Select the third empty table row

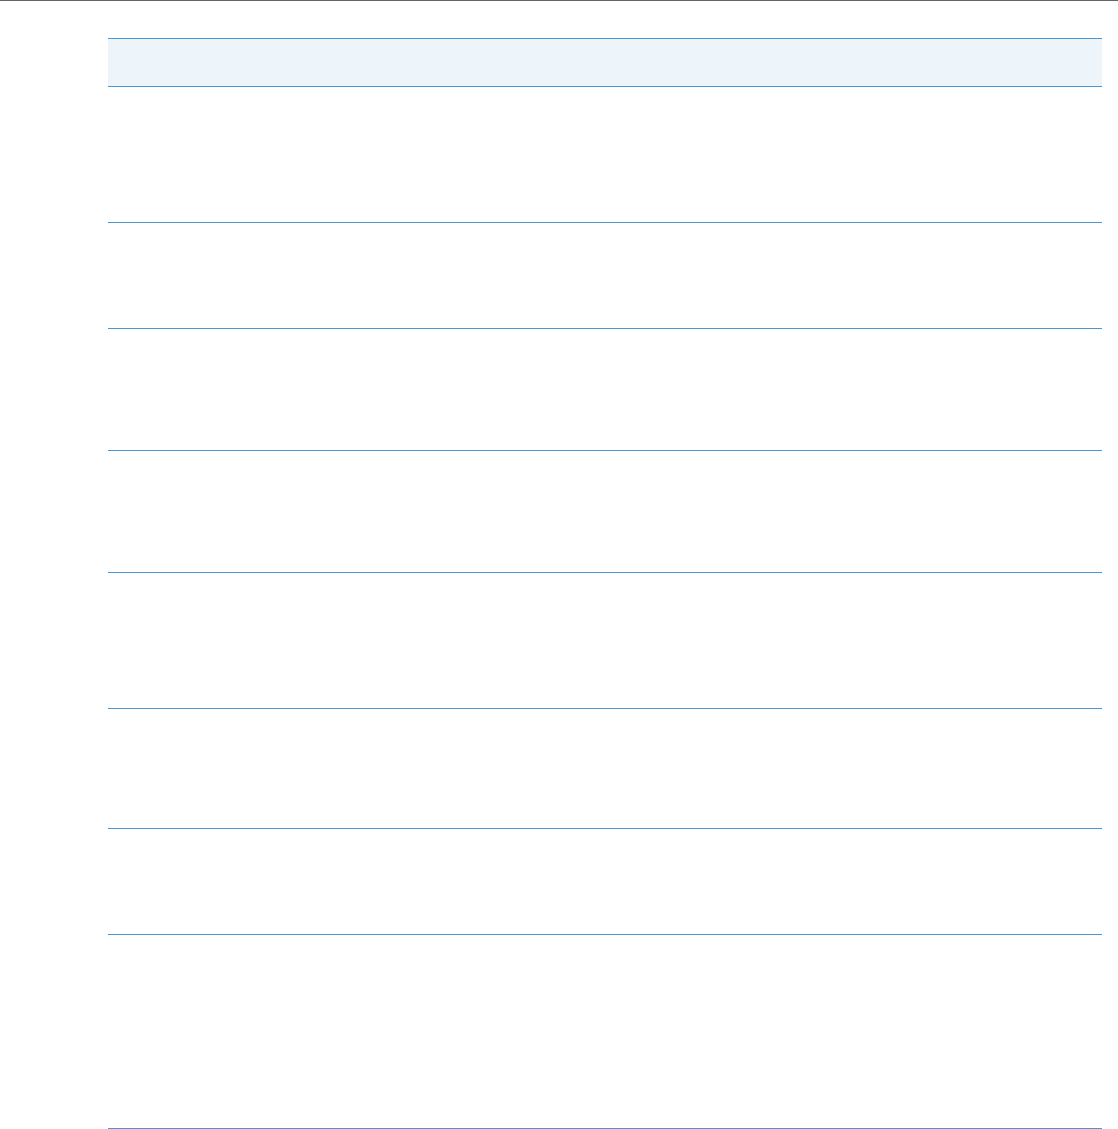605,390
